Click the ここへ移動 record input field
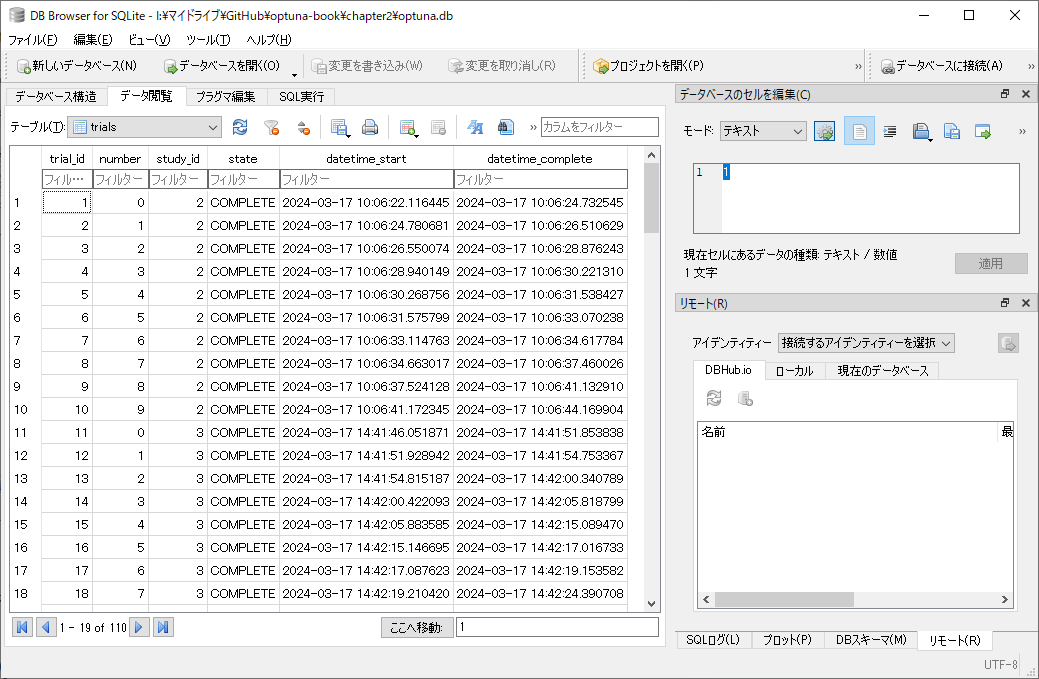Screen dimensions: 1039x679 click(x=555, y=627)
